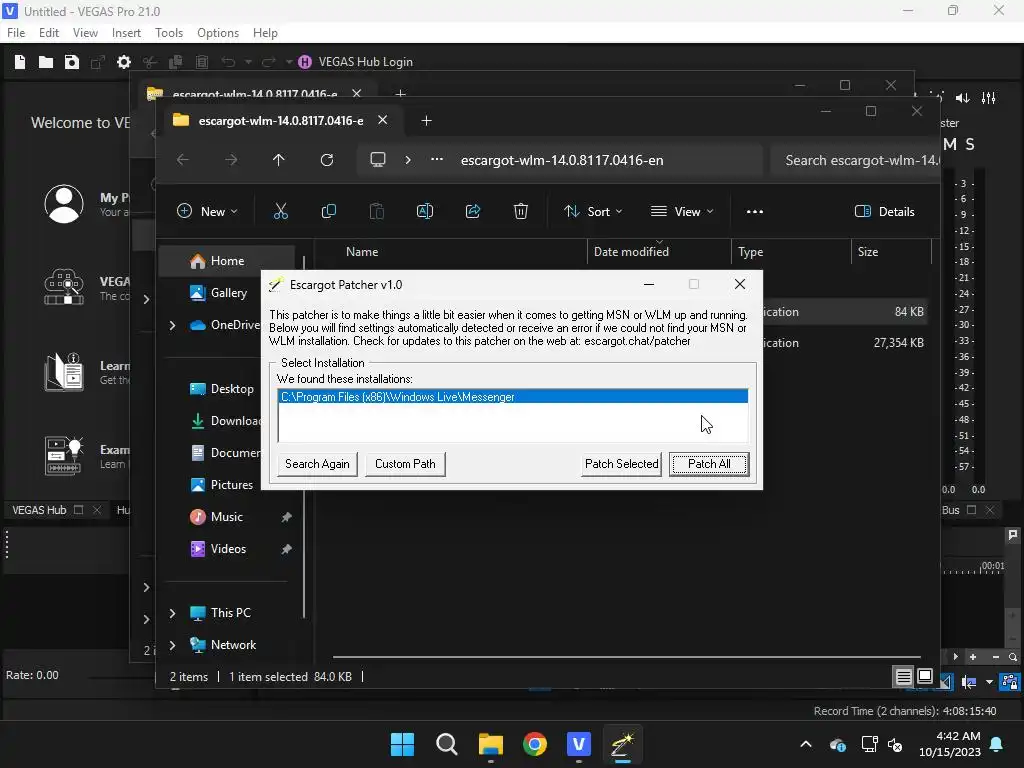Click Open folder icon in VEGAS toolbar
The height and width of the screenshot is (768, 1024).
(46, 62)
